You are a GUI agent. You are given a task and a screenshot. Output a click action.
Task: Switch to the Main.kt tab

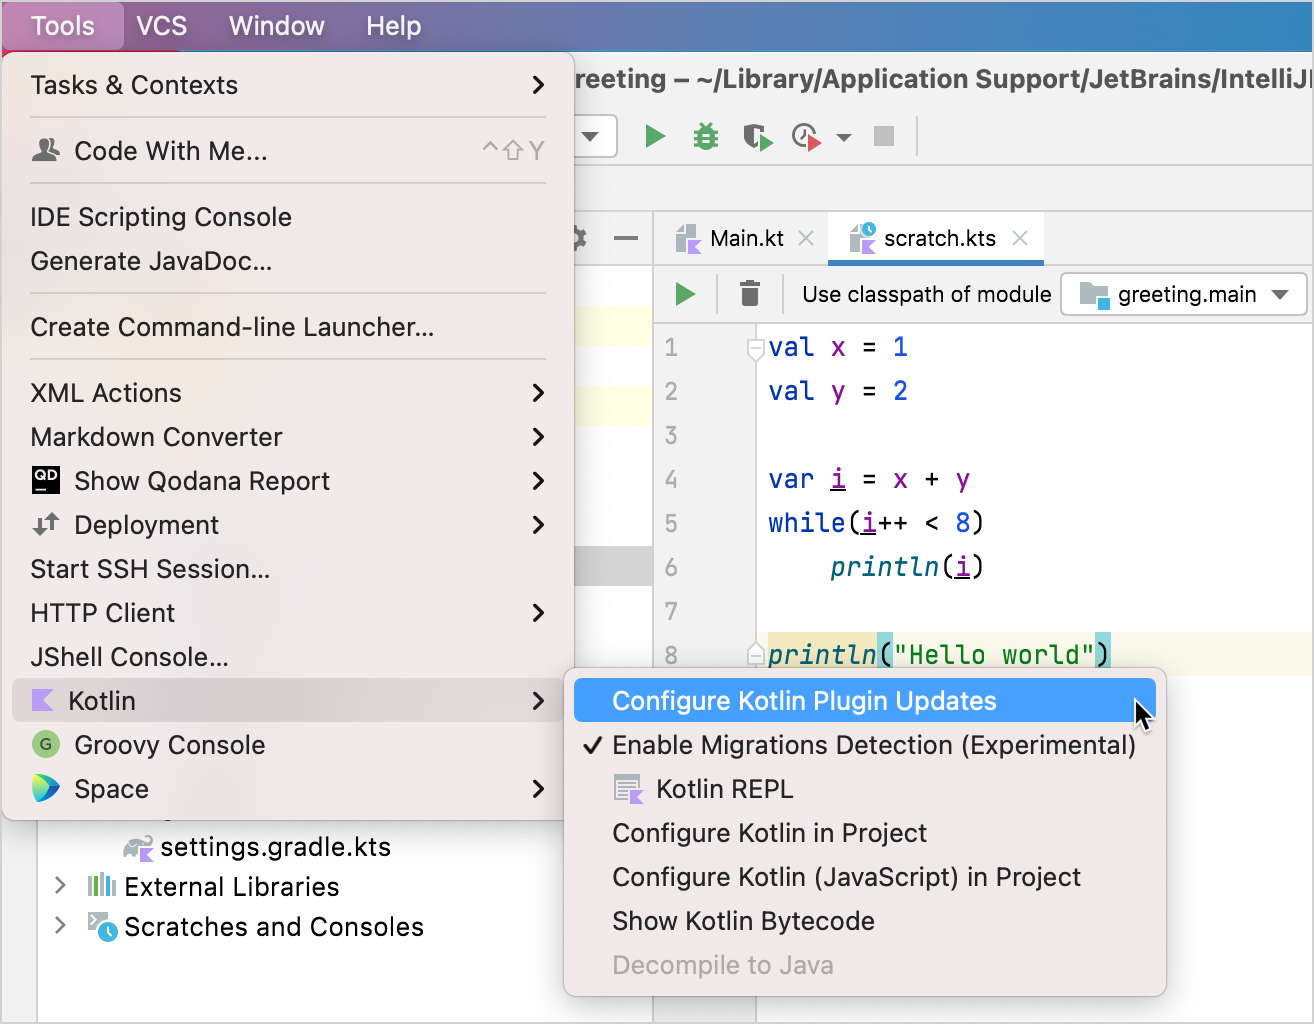click(746, 238)
